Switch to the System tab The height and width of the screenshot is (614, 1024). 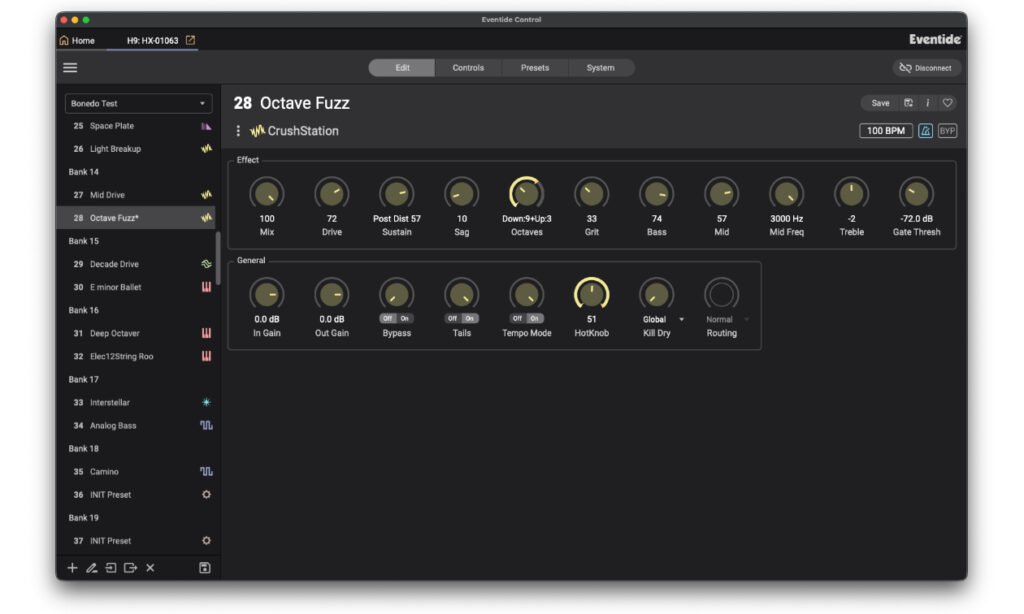[x=600, y=68]
